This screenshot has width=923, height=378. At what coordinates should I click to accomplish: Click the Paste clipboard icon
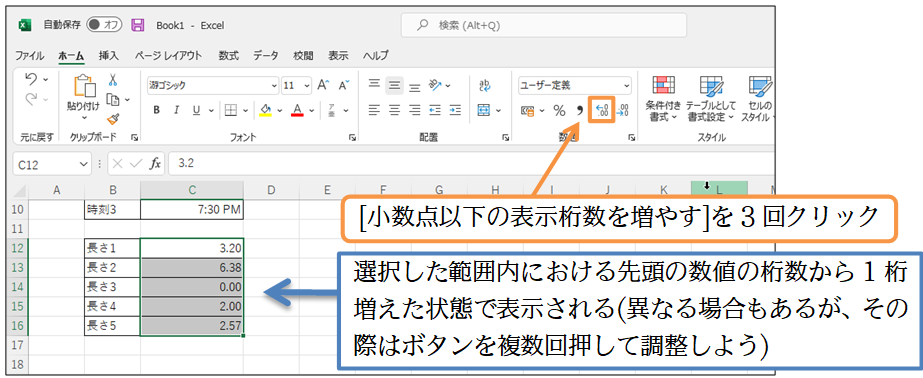84,86
